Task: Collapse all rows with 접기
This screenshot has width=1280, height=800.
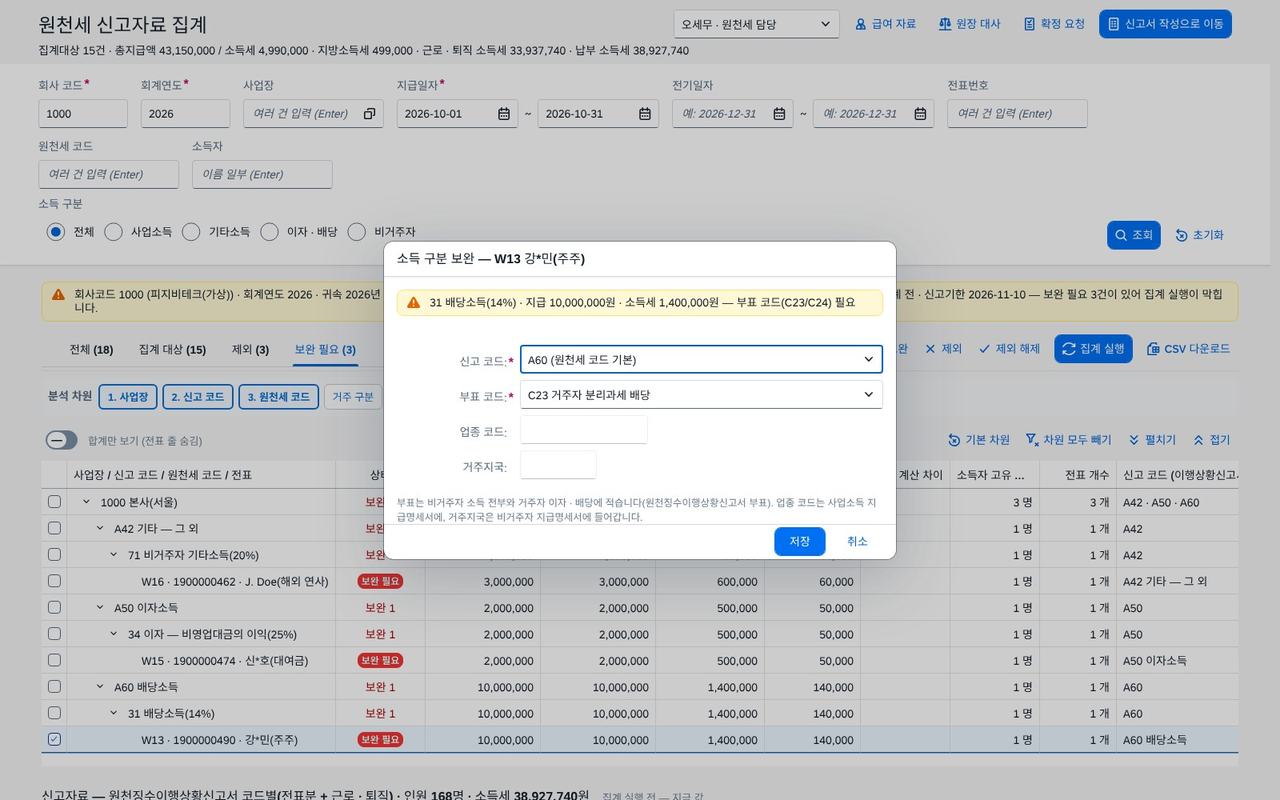Action: [1212, 440]
